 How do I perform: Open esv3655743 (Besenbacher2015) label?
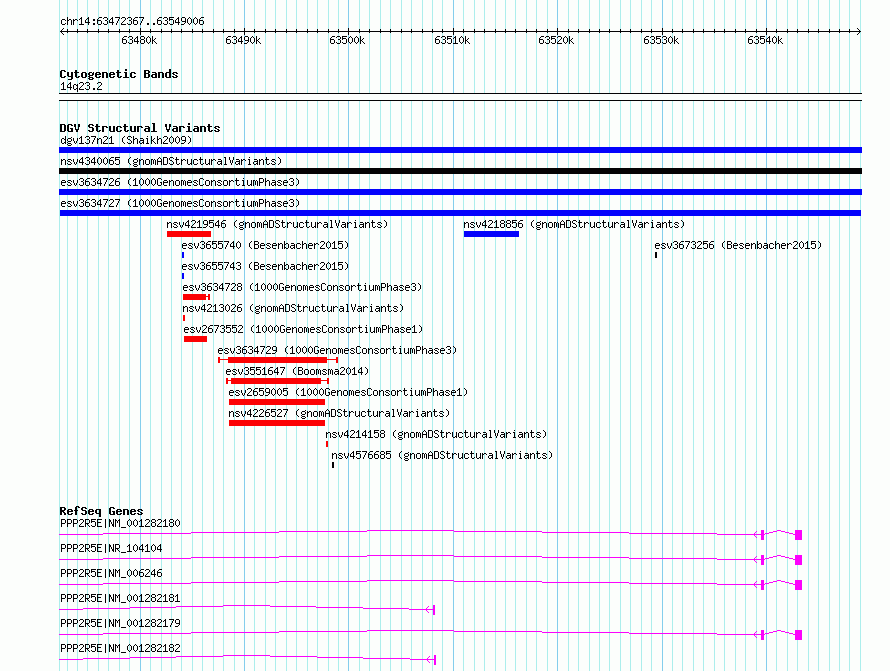(265, 266)
